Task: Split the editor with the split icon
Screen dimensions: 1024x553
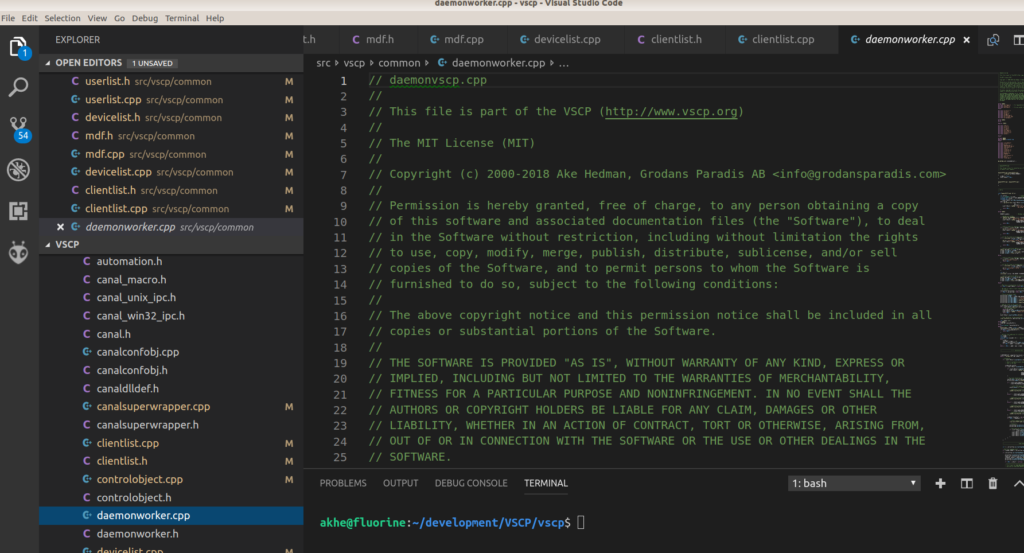Action: pos(1018,40)
